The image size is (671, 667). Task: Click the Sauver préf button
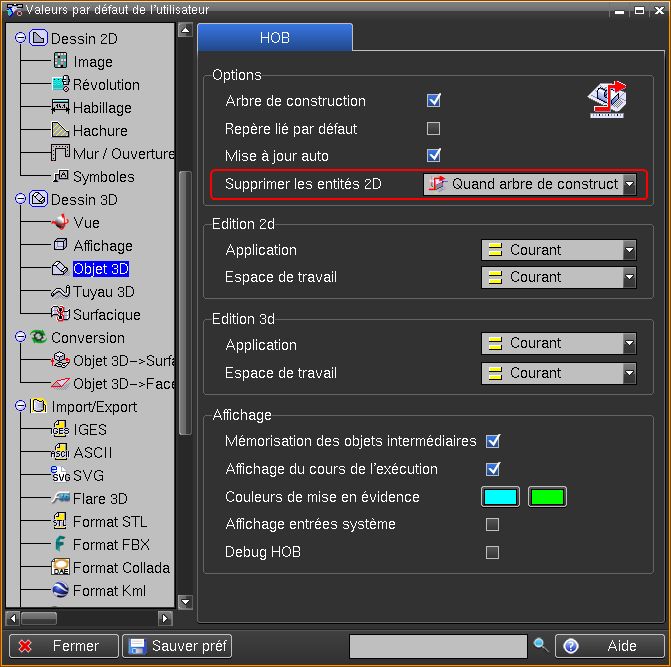[177, 646]
